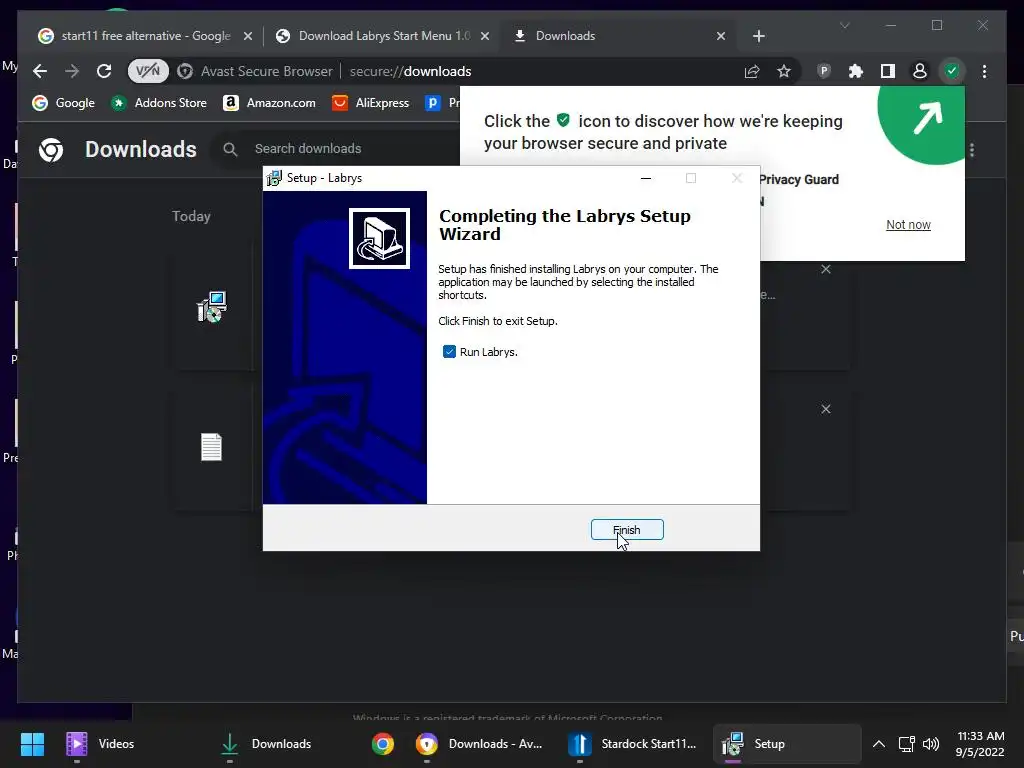Click the share page icon
Screen dimensions: 1024x768
pyautogui.click(x=752, y=71)
